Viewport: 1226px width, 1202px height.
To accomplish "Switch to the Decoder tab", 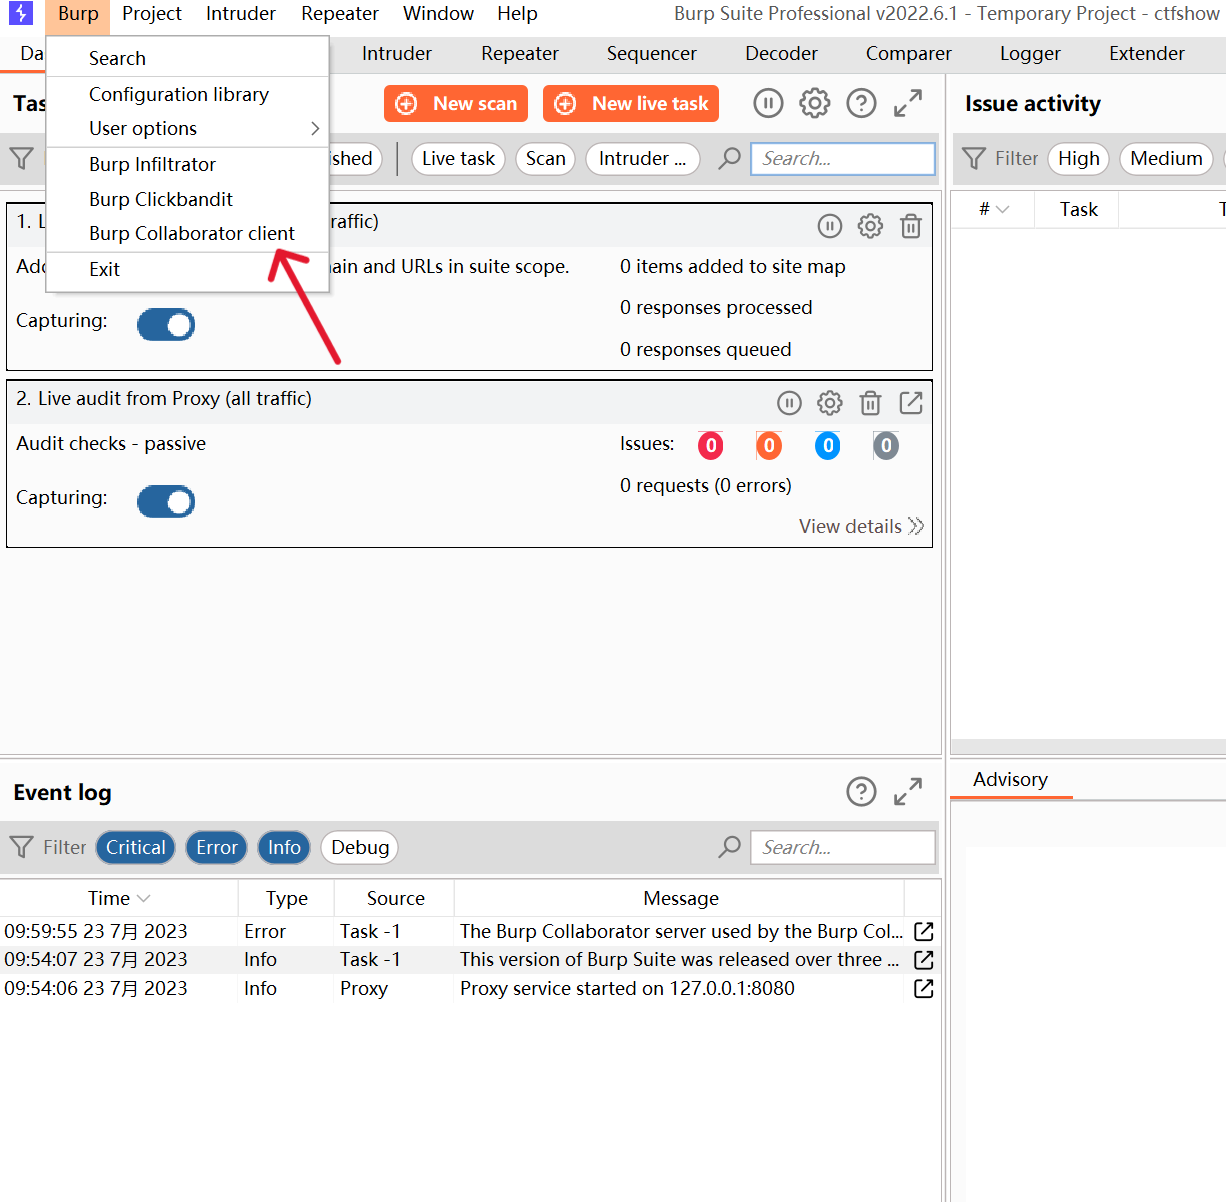I will [781, 54].
